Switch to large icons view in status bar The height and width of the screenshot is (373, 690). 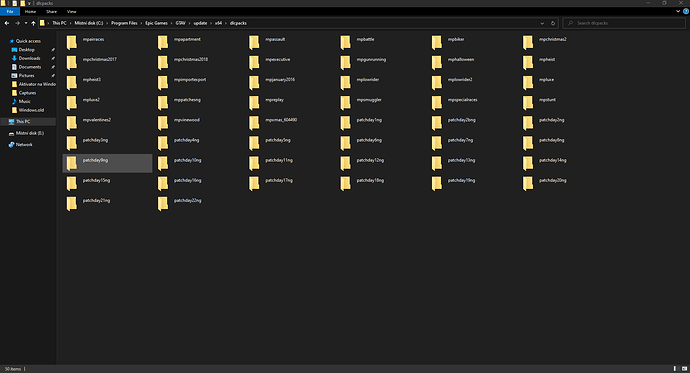tap(684, 369)
